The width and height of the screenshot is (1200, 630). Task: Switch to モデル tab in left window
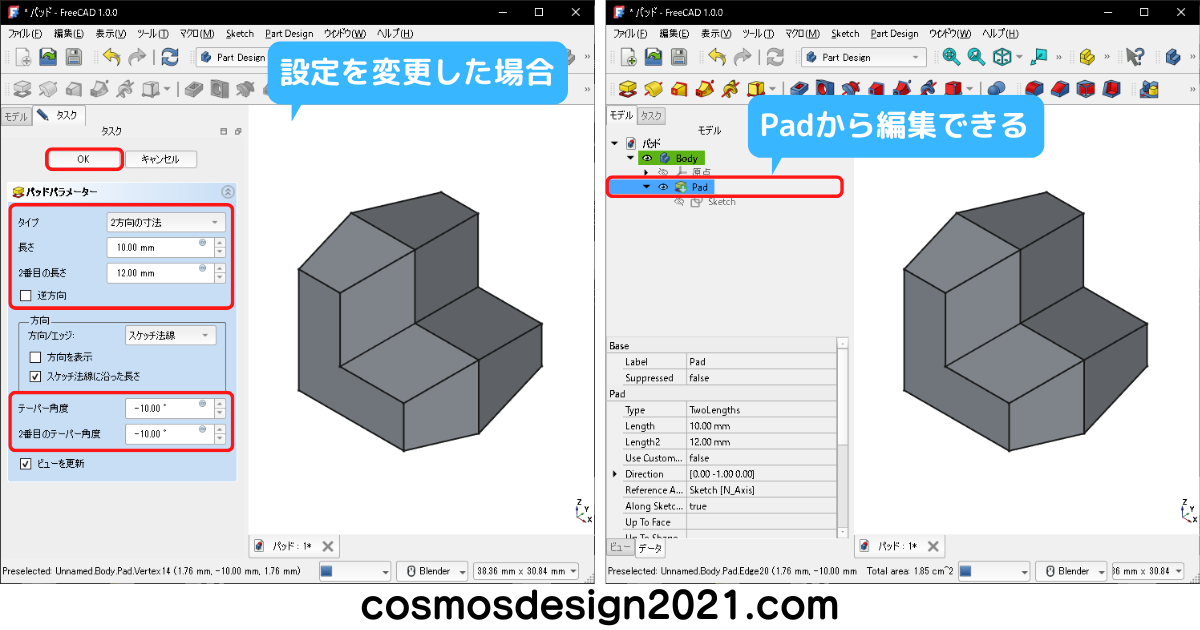[16, 116]
